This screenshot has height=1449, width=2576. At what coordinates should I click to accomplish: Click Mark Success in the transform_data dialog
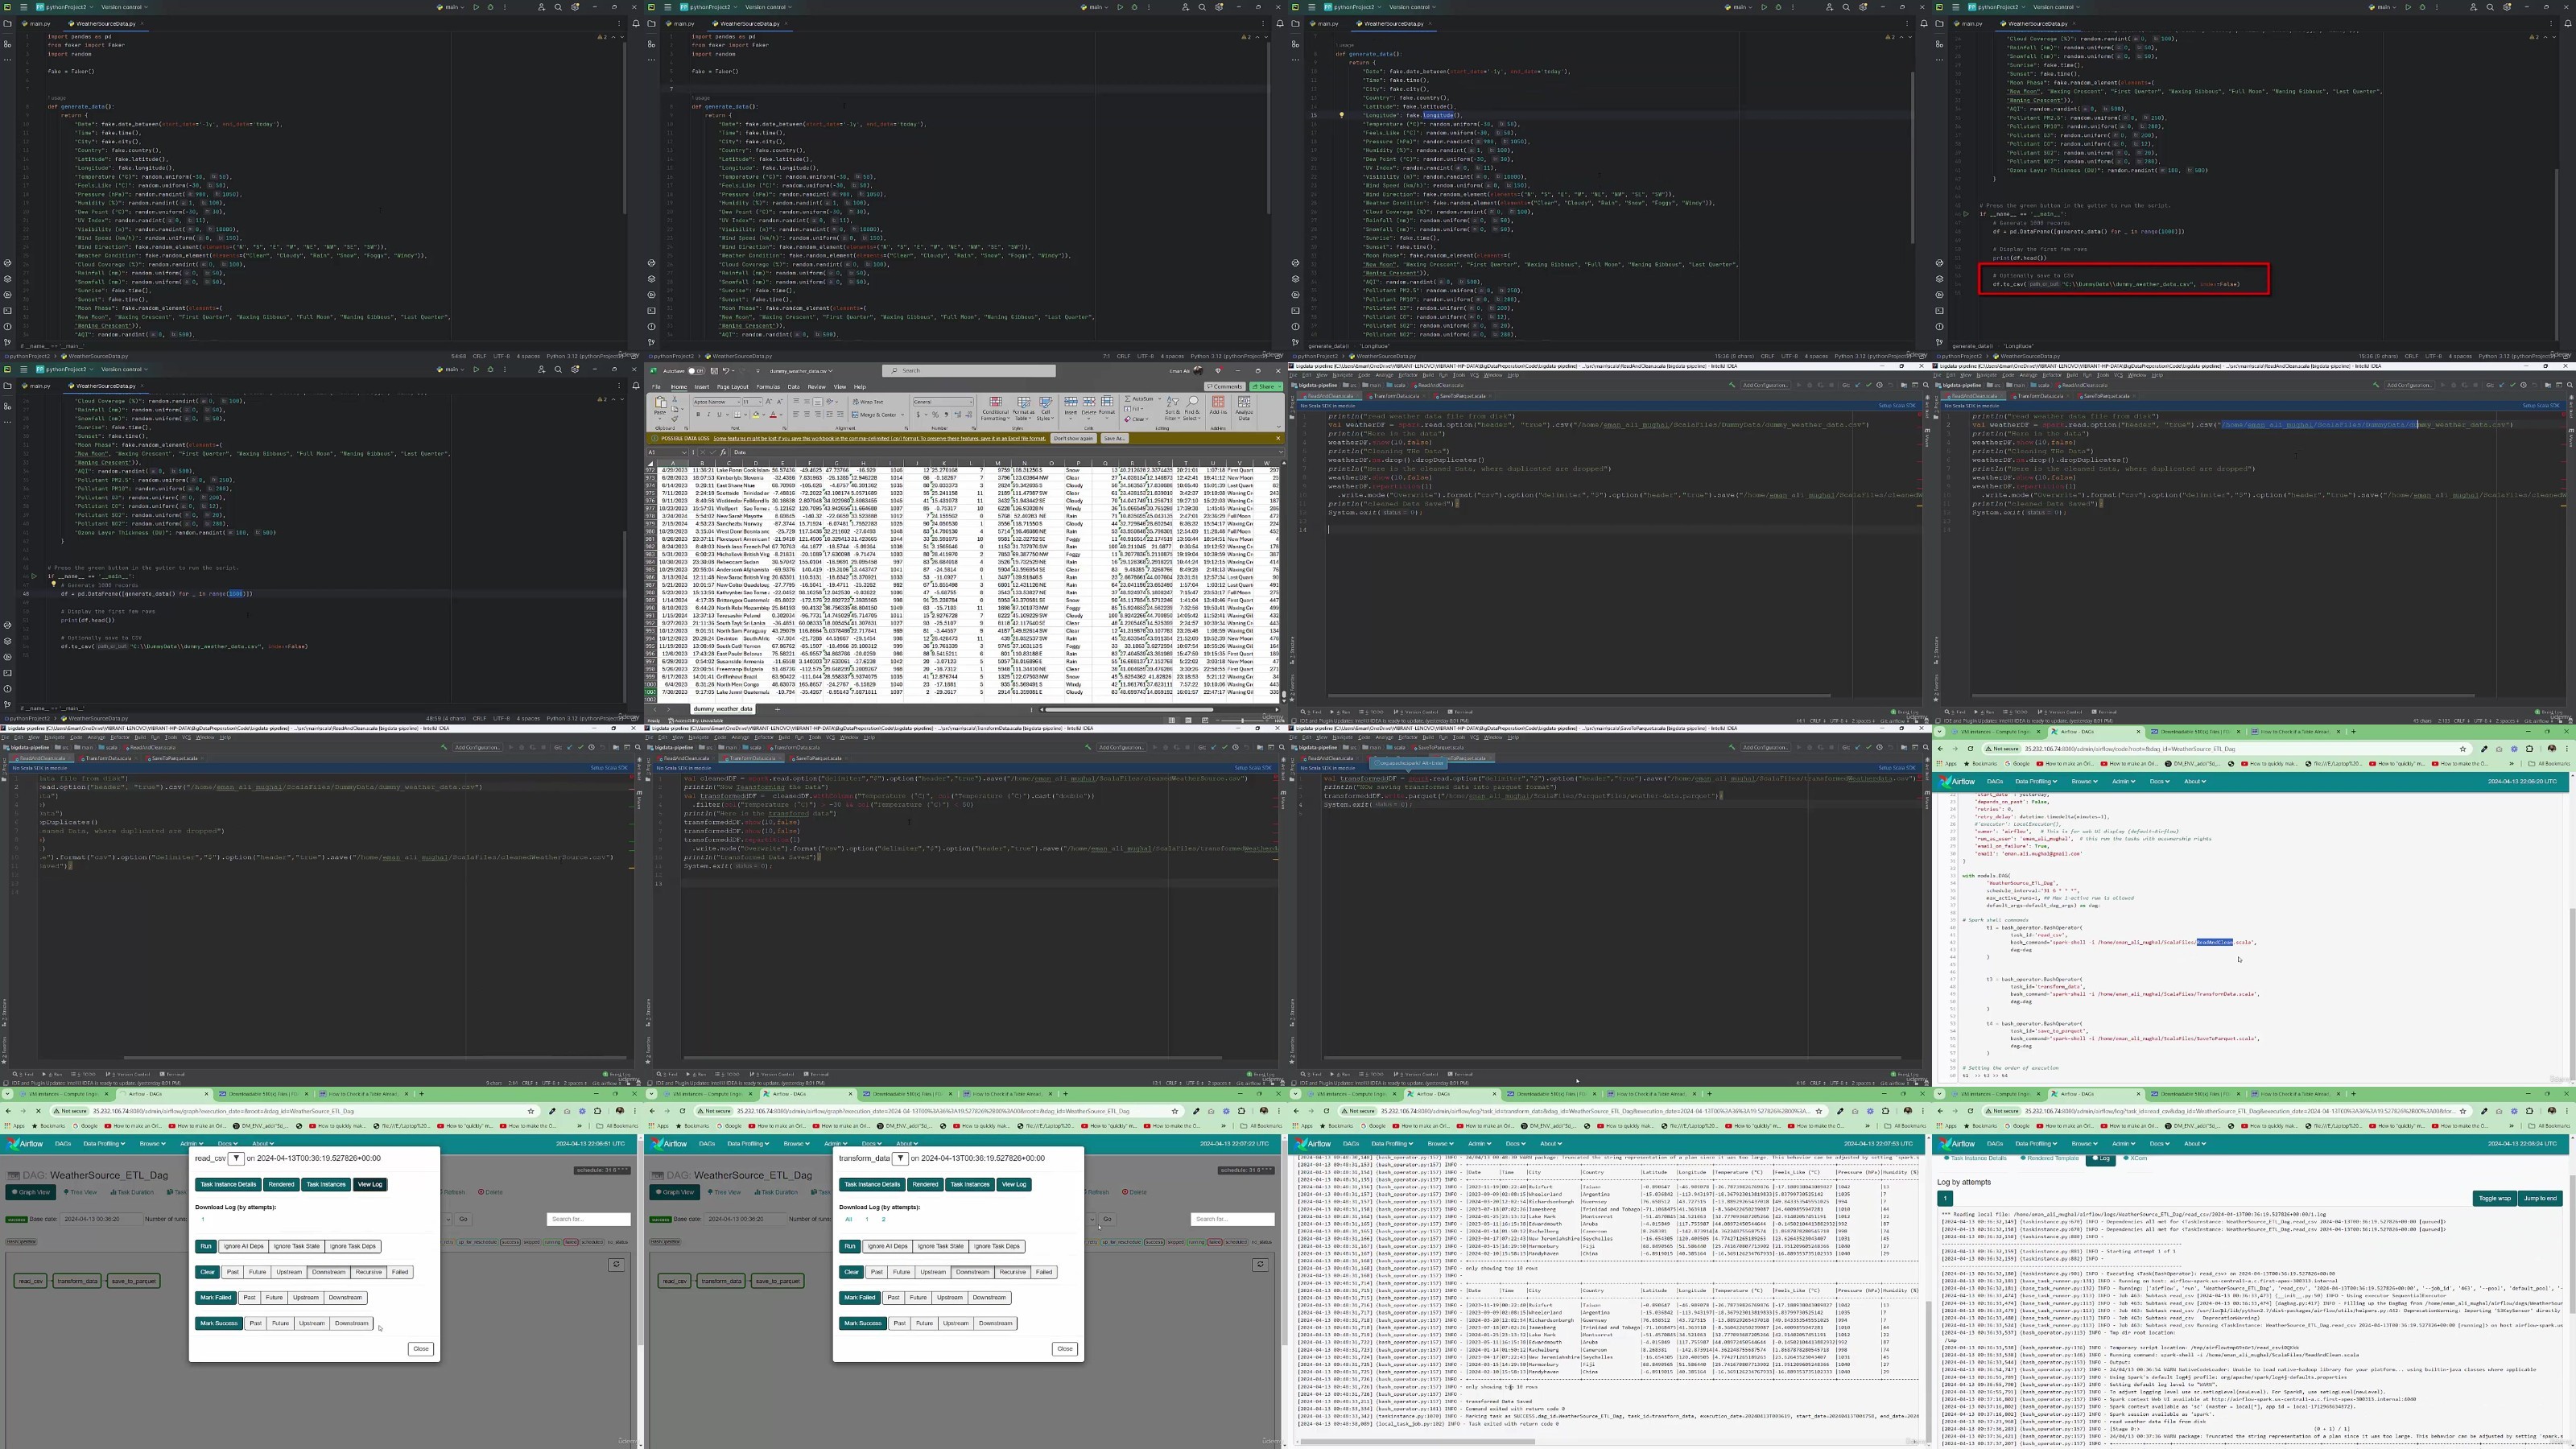(x=862, y=1323)
